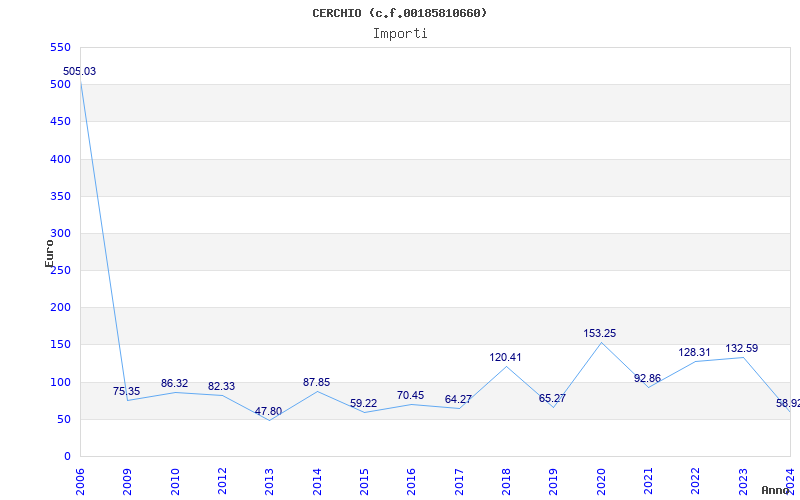Click the 200 y-axis tick label

pyautogui.click(x=60, y=307)
